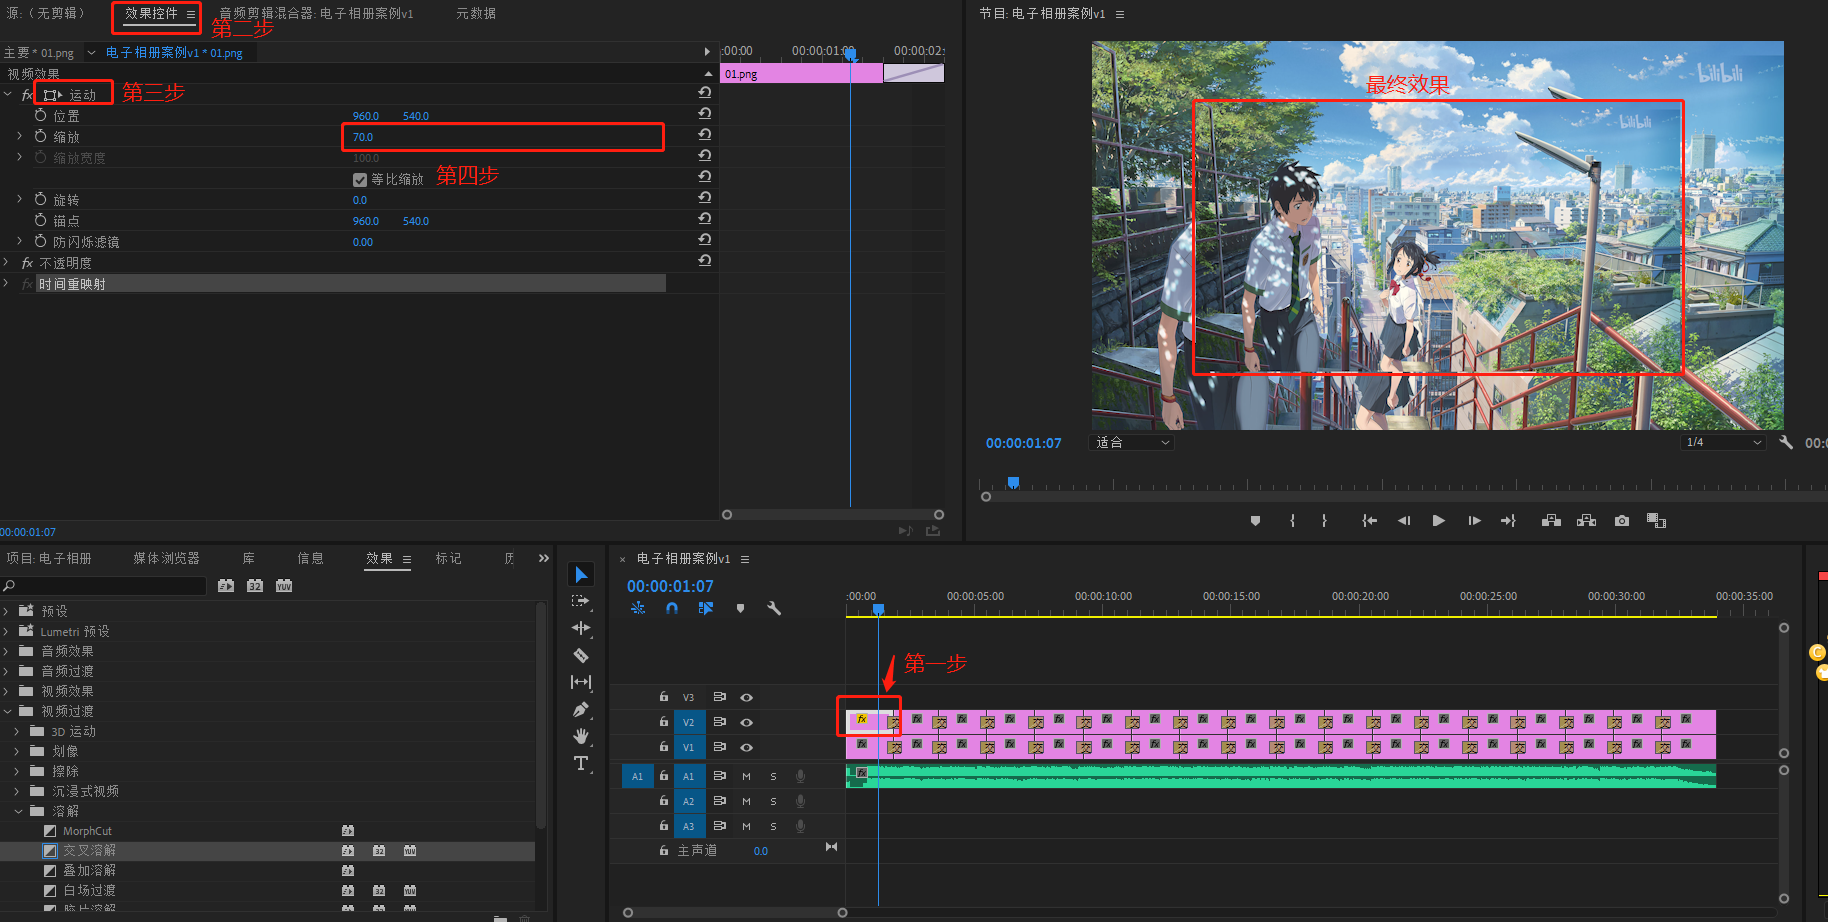Add a marker in the Program monitor
1828x922 pixels.
(1255, 521)
